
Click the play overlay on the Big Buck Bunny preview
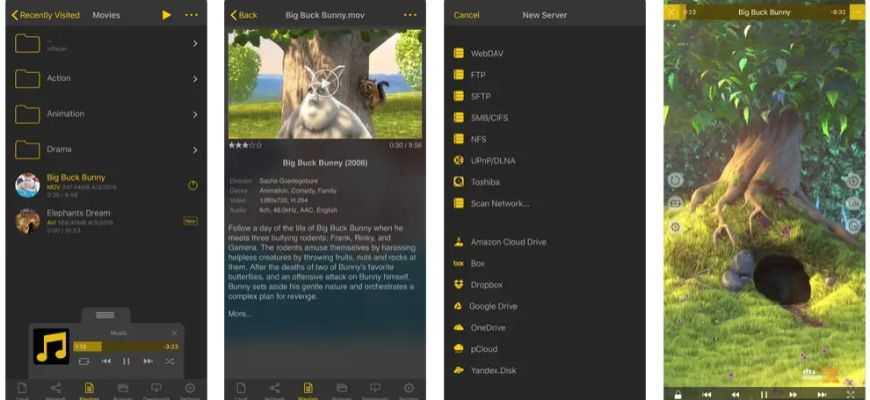[x=324, y=84]
